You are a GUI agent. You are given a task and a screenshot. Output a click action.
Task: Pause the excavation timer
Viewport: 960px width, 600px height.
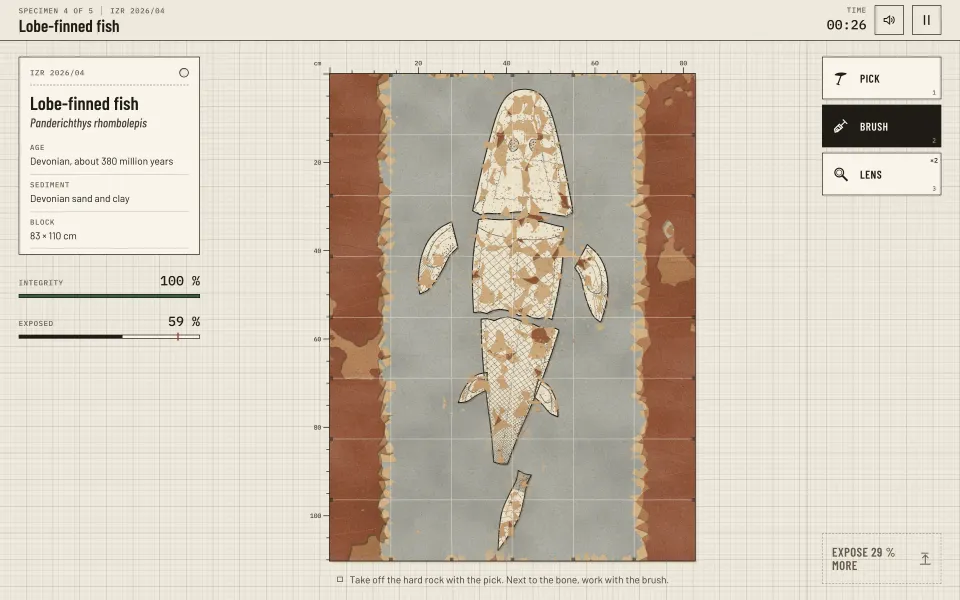click(x=926, y=20)
